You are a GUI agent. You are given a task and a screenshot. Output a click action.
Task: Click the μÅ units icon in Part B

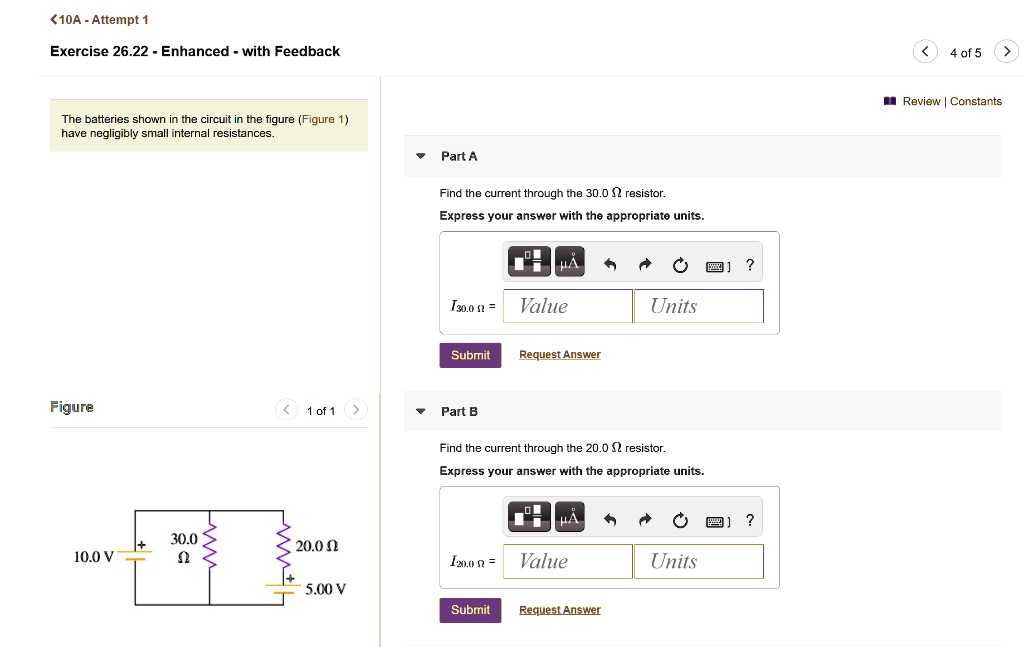point(569,517)
